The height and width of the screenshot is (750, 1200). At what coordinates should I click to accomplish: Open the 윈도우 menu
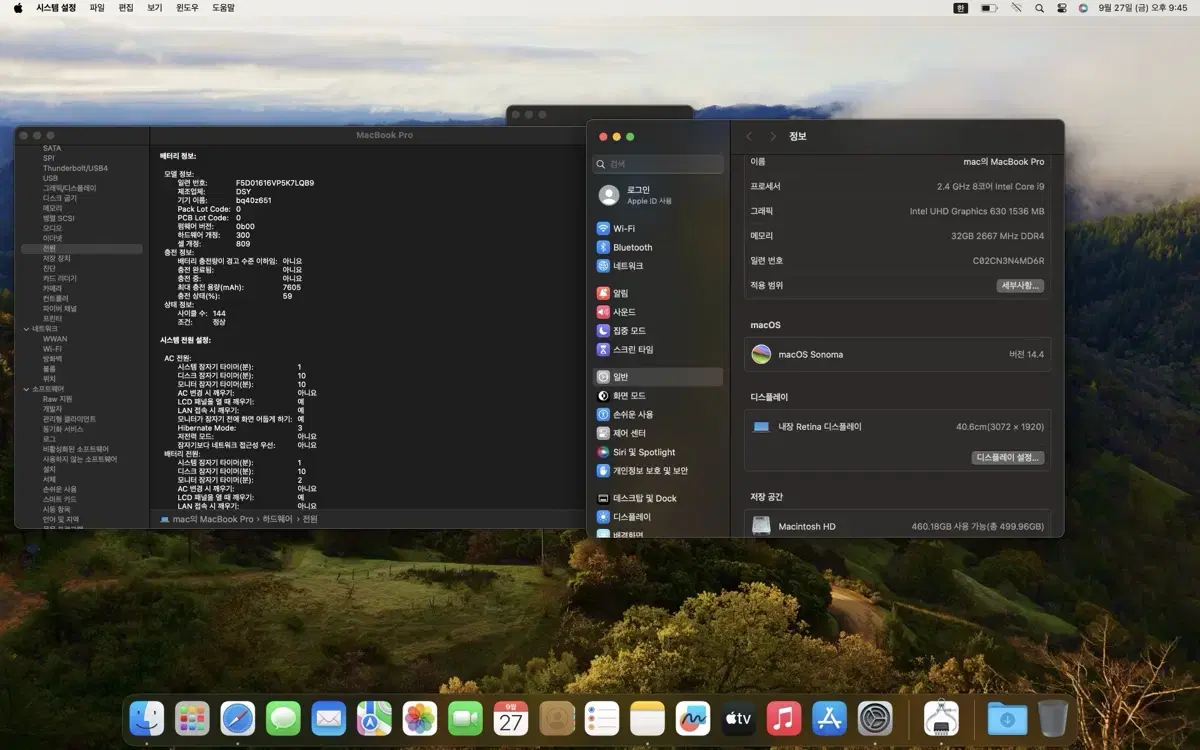click(187, 8)
